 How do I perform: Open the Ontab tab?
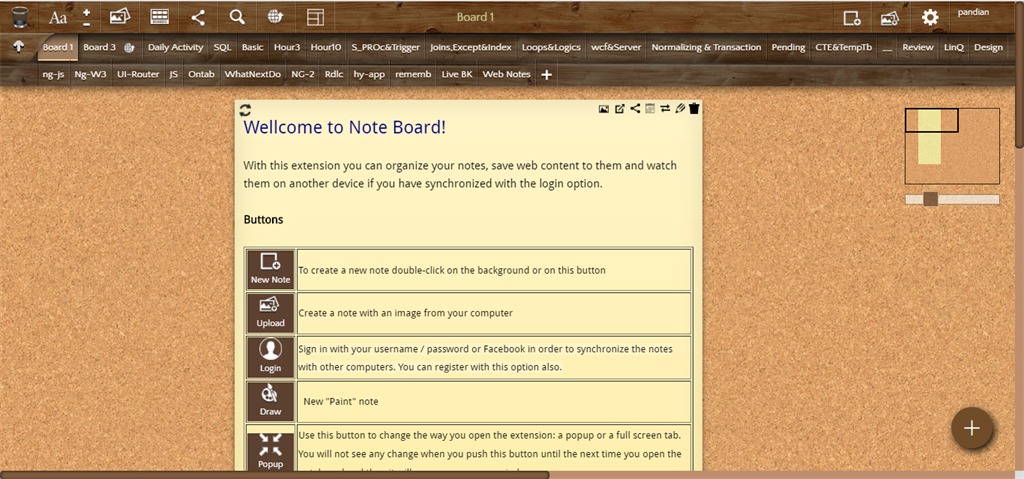click(201, 74)
